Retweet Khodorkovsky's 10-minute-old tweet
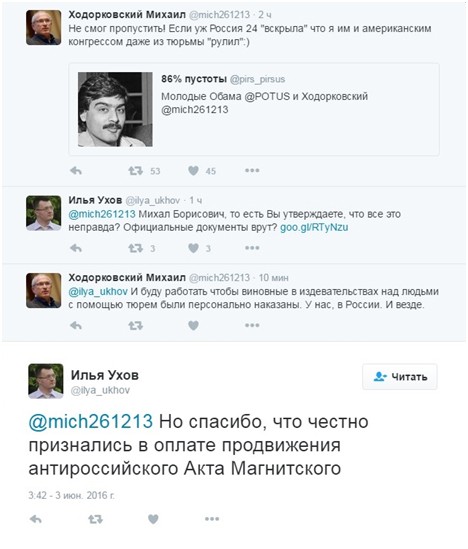Image resolution: width=468 pixels, height=549 pixels. pos(135,326)
